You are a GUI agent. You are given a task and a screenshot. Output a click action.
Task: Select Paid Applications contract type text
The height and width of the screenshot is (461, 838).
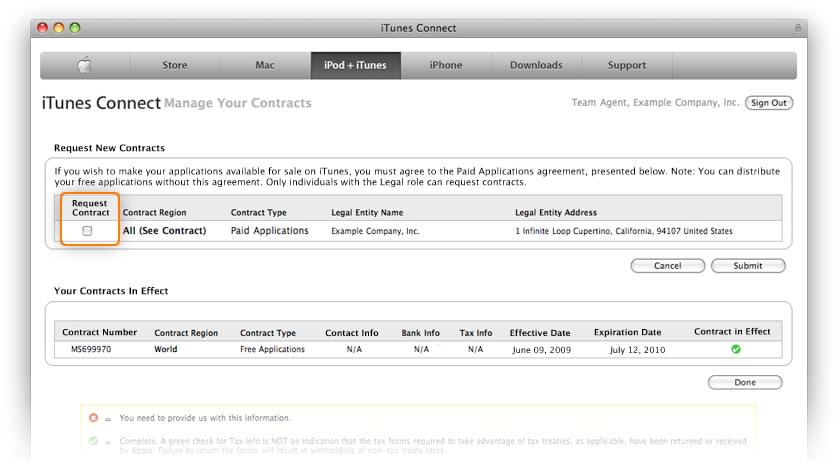pos(269,231)
